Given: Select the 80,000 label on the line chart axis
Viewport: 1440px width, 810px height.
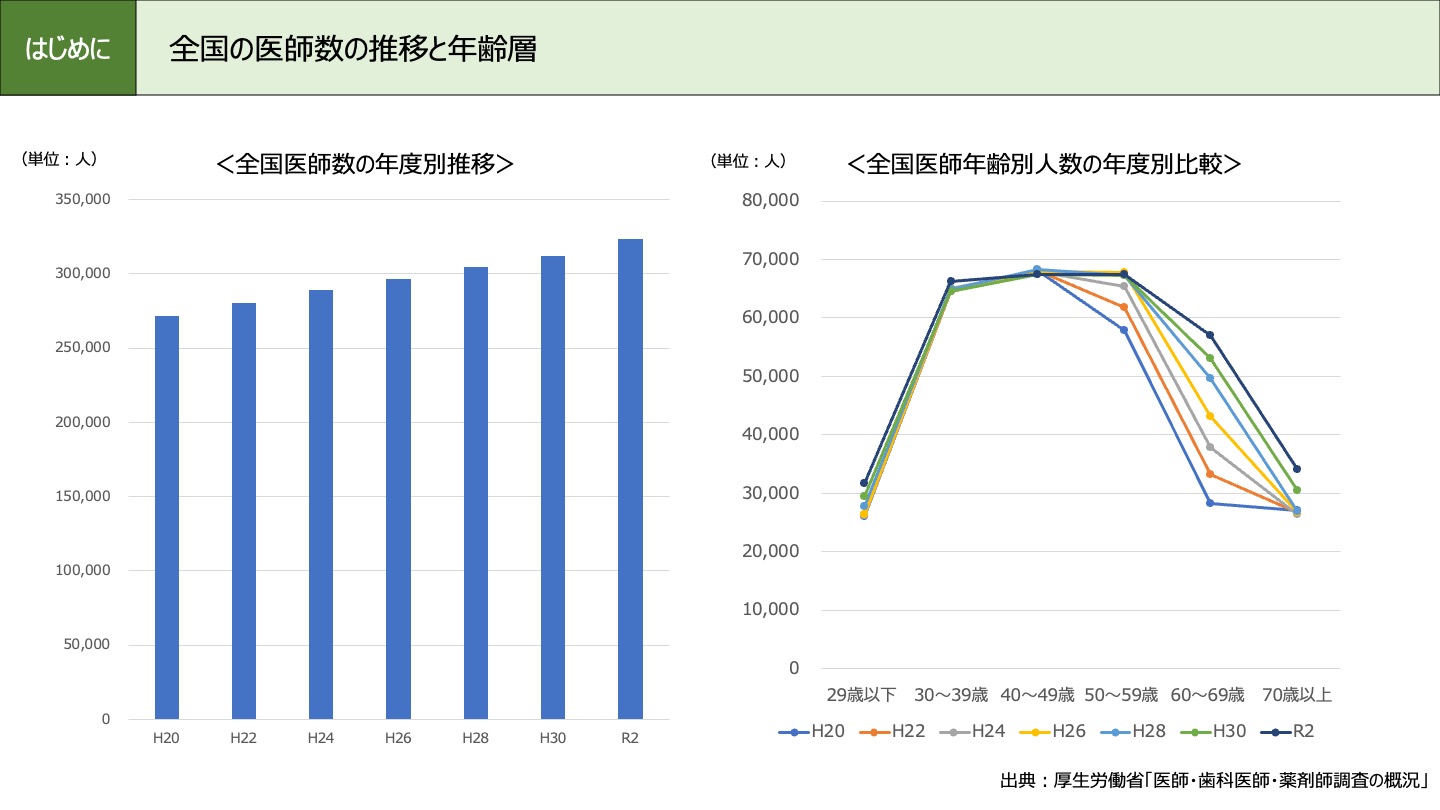Looking at the screenshot, I should pyautogui.click(x=770, y=200).
